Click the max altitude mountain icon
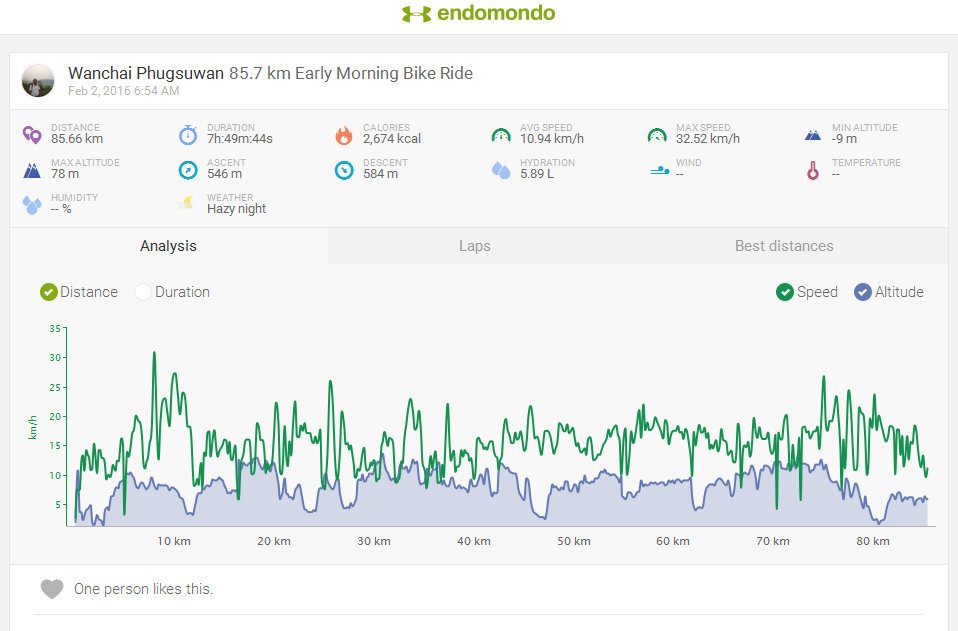958x631 pixels. click(x=32, y=170)
